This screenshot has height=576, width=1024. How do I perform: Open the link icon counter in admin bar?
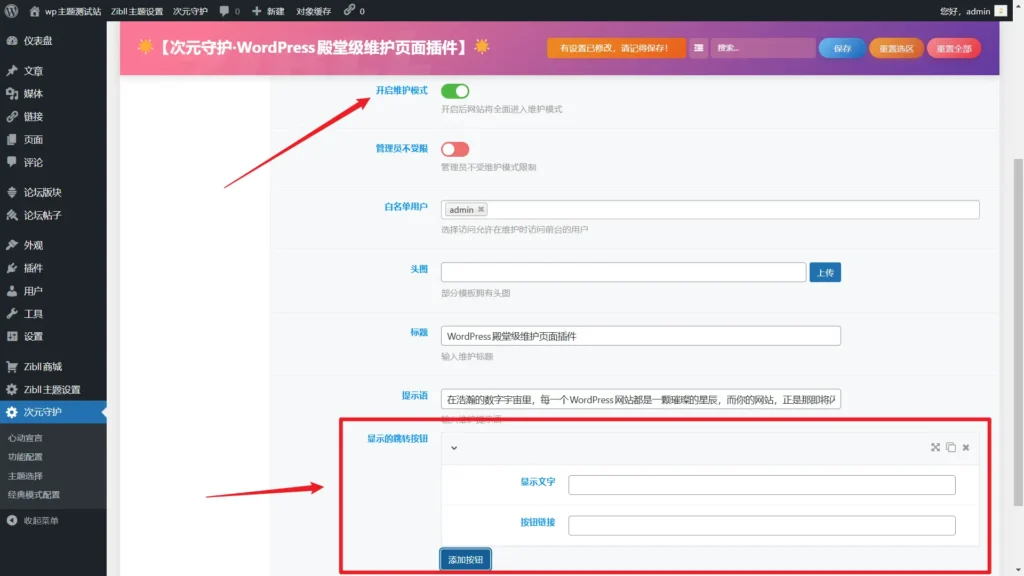pos(354,11)
